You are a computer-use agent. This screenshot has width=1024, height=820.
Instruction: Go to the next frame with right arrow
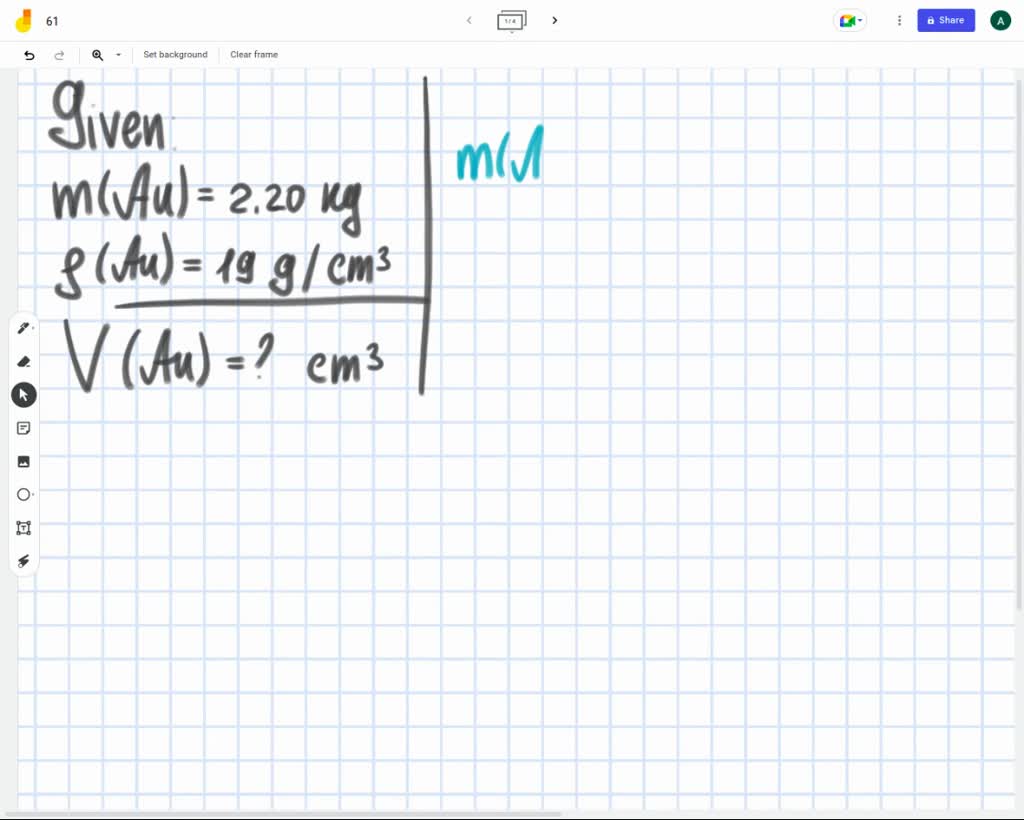coord(555,20)
